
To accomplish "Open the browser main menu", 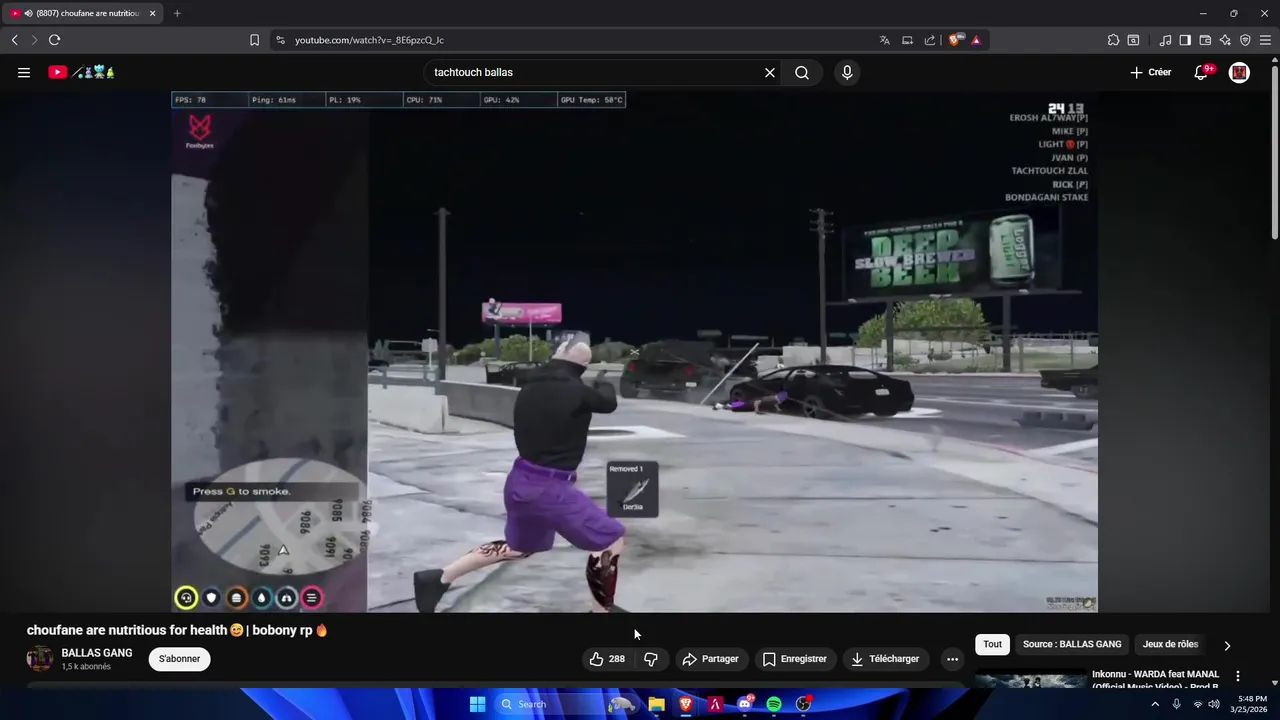I will (x=1266, y=40).
